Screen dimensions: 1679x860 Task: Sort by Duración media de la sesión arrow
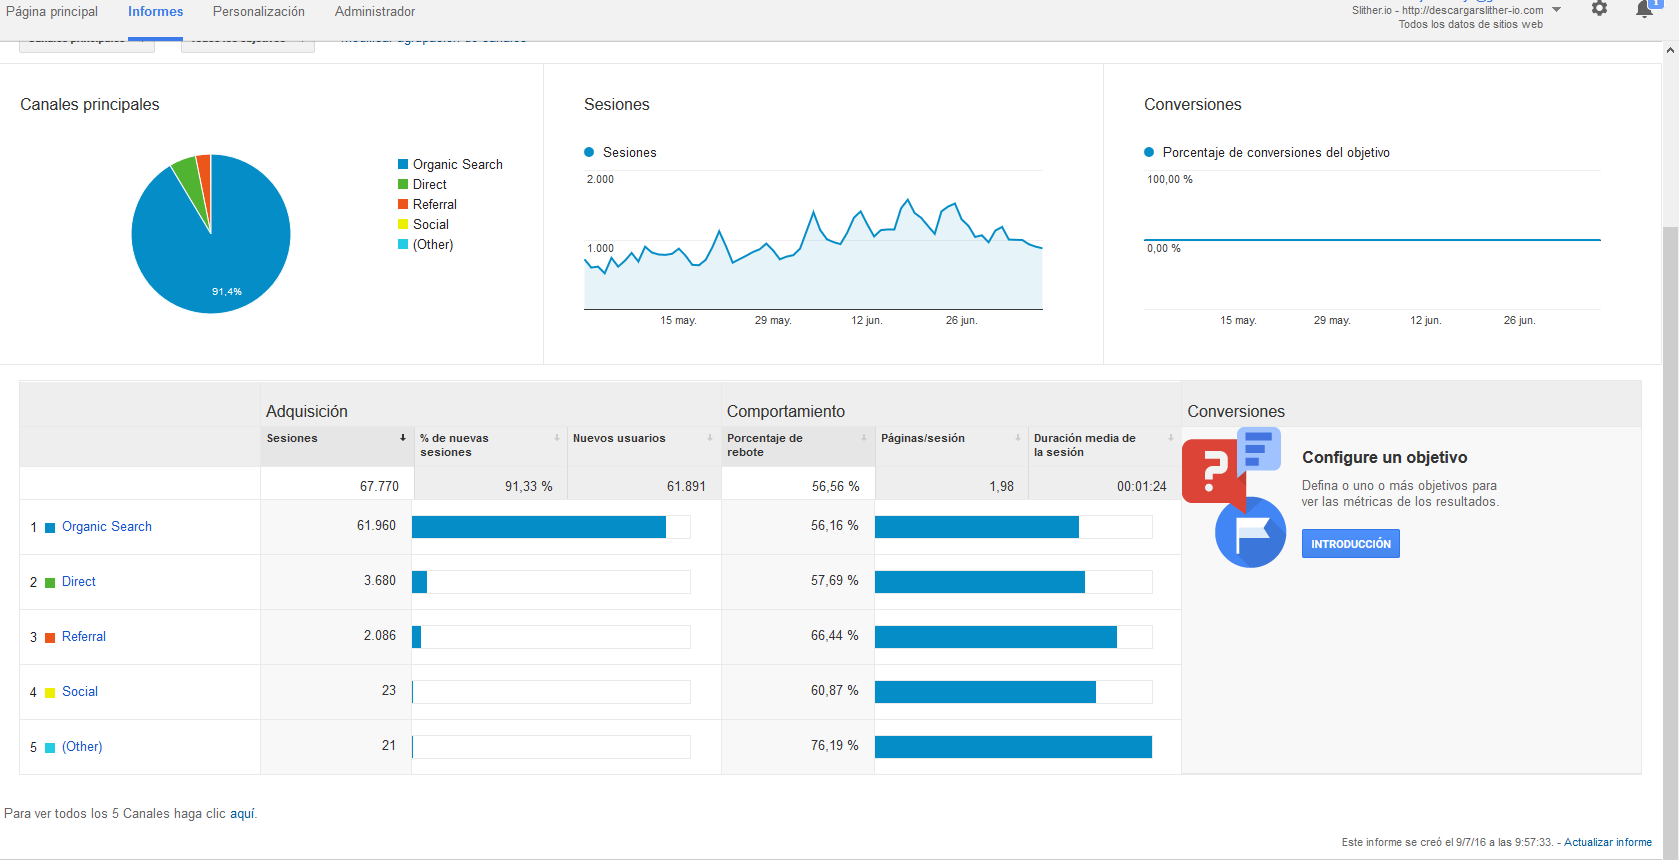(x=1171, y=438)
